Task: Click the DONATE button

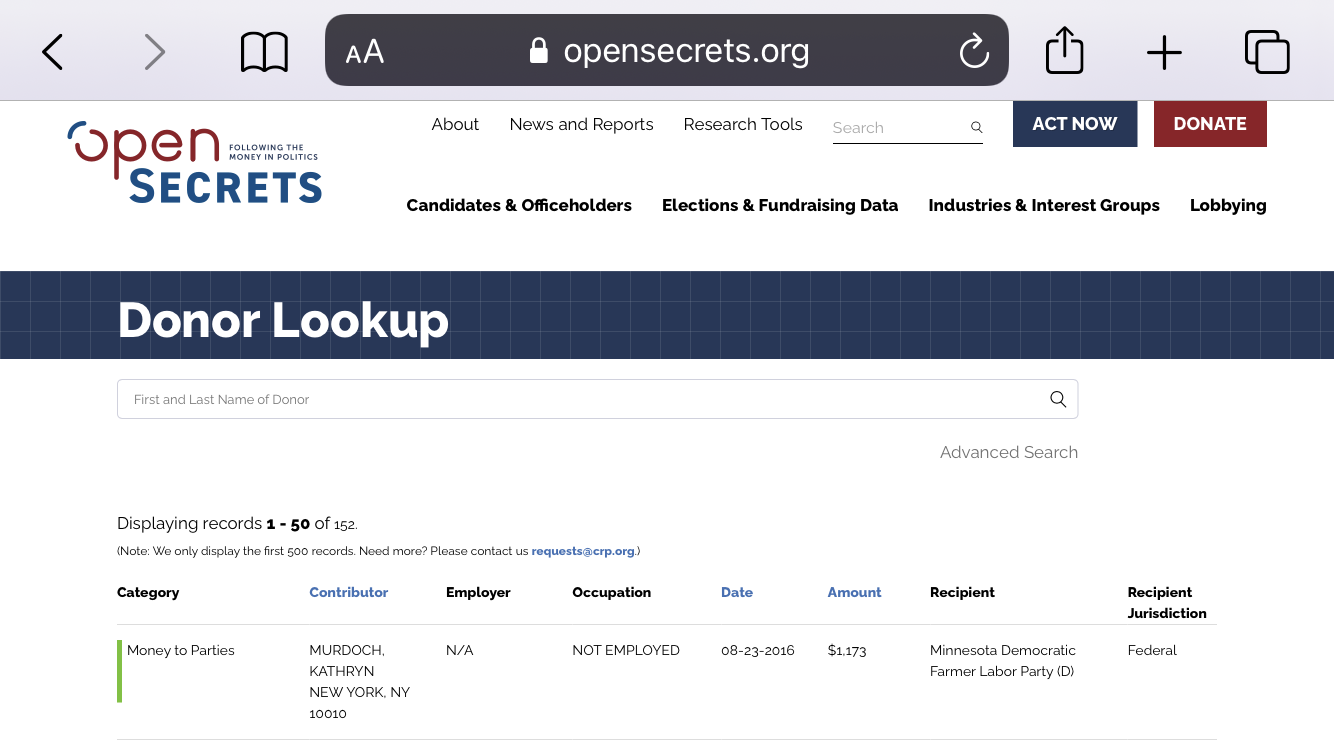Action: (x=1210, y=124)
